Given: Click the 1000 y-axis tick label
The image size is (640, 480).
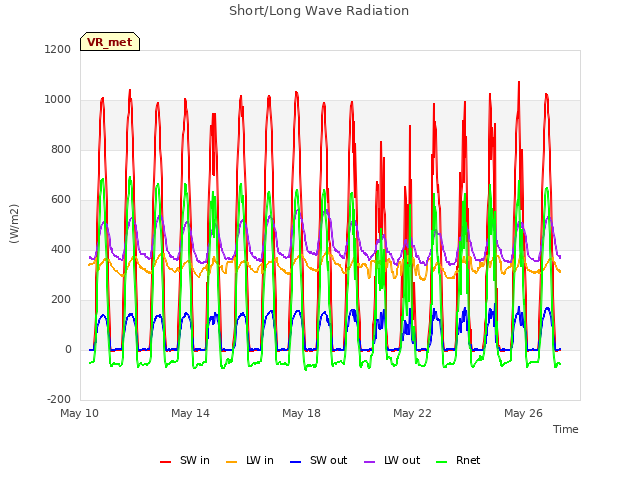Looking at the screenshot, I should coord(58,100).
